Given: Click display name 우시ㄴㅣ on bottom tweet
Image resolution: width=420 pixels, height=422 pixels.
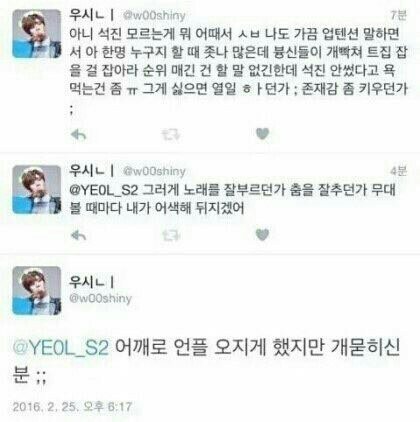Looking at the screenshot, I should (x=92, y=282).
